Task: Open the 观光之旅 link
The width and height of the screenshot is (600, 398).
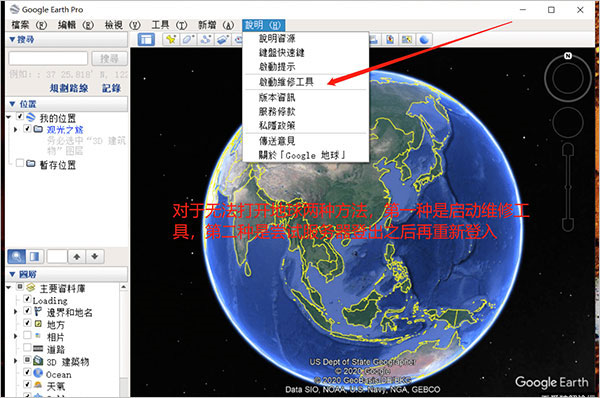Action: point(65,129)
